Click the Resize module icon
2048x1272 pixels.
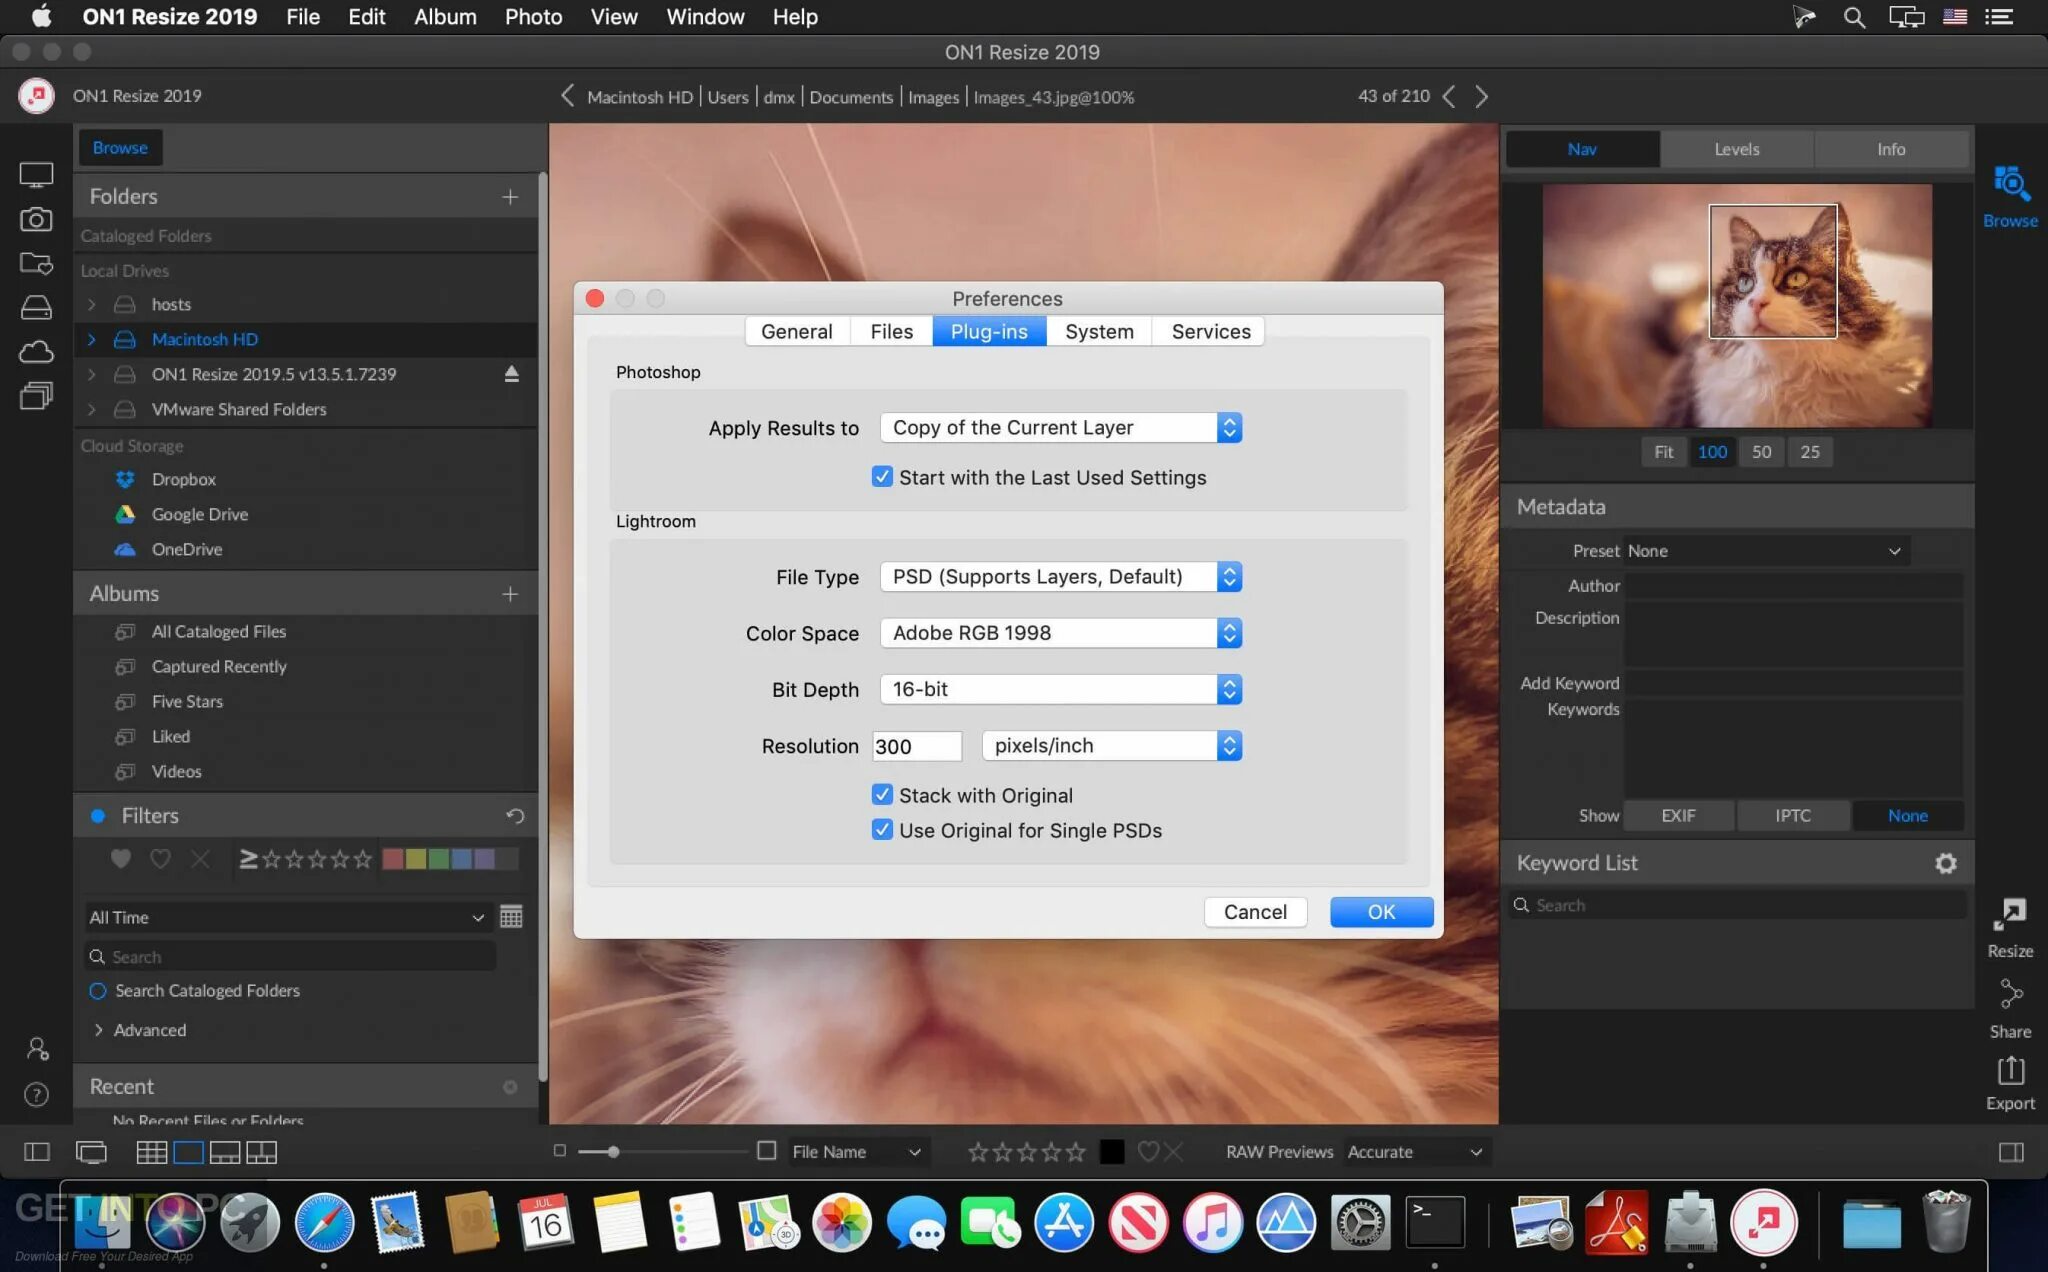[x=2009, y=915]
